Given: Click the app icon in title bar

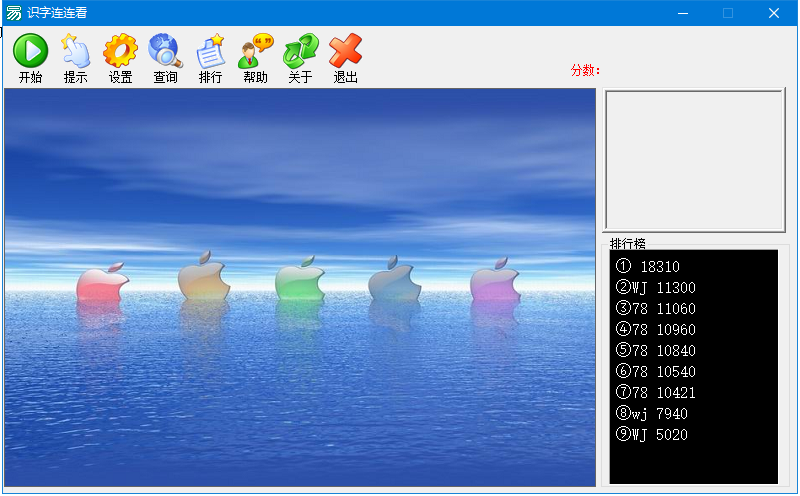Looking at the screenshot, I should (13, 13).
